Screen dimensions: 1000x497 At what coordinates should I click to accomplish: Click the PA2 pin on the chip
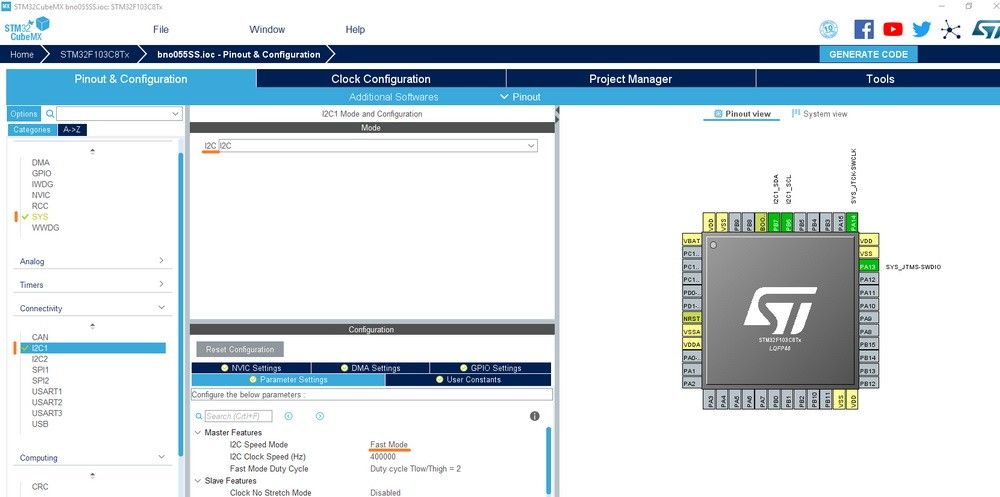[x=692, y=383]
